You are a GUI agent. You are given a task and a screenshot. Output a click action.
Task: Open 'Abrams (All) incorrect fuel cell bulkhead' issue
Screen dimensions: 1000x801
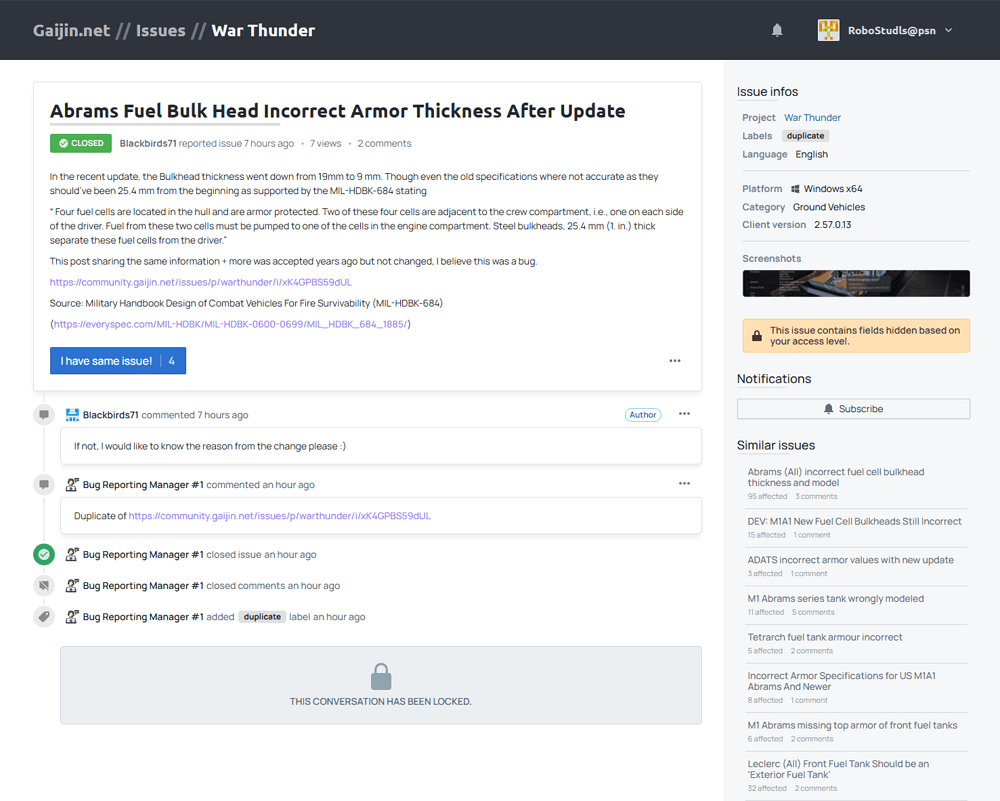pyautogui.click(x=836, y=477)
